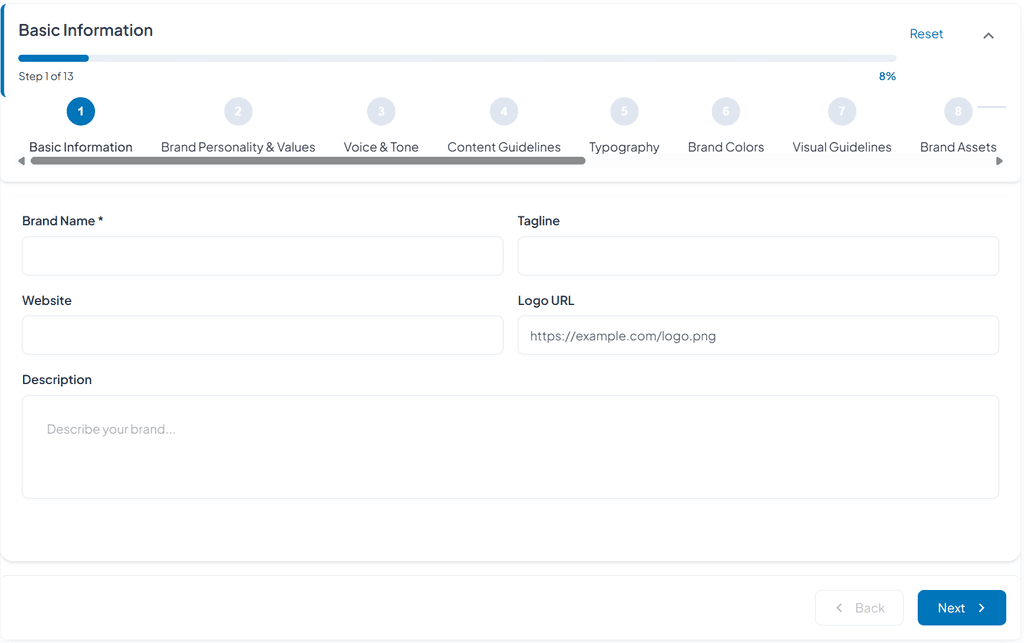
Task: Click the Reset link
Action: (926, 34)
